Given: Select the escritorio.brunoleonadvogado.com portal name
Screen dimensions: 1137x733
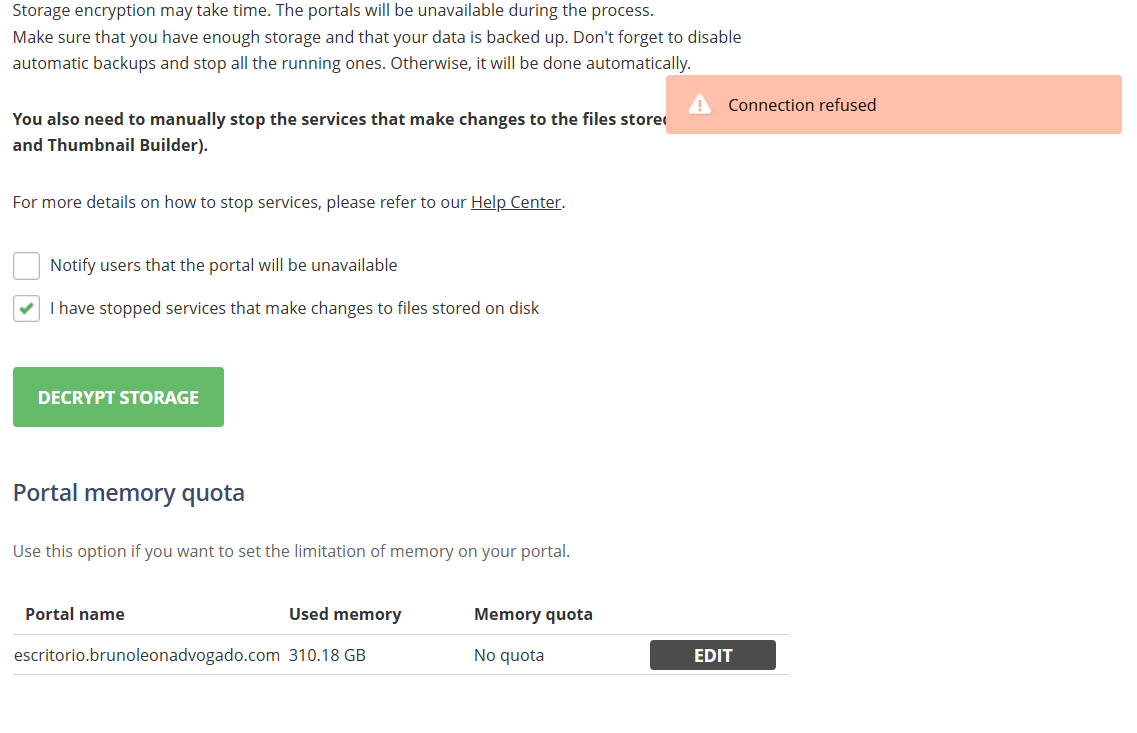Looking at the screenshot, I should [147, 656].
